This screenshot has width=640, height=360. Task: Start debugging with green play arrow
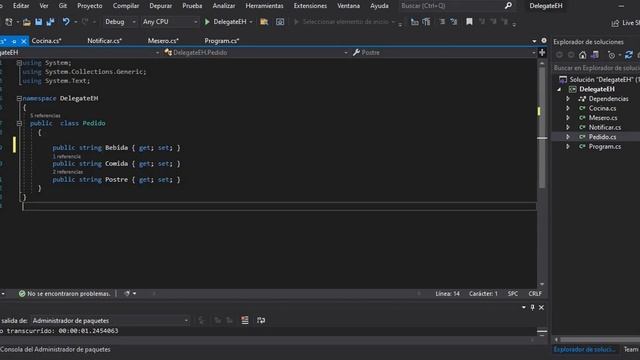point(207,22)
